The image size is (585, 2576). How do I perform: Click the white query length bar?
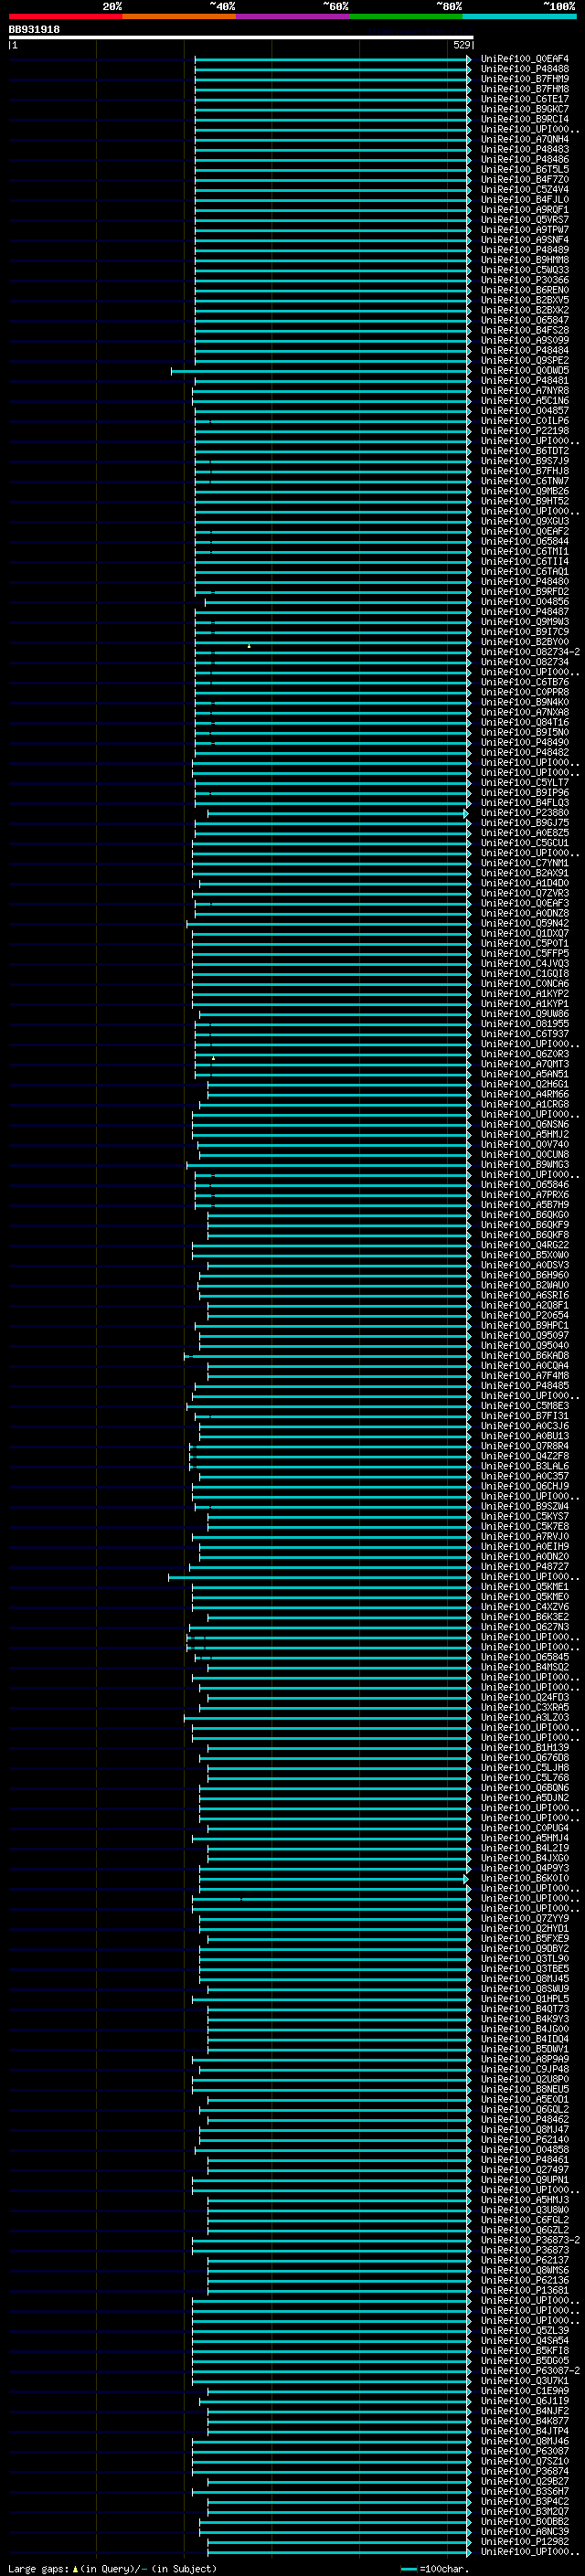point(241,37)
